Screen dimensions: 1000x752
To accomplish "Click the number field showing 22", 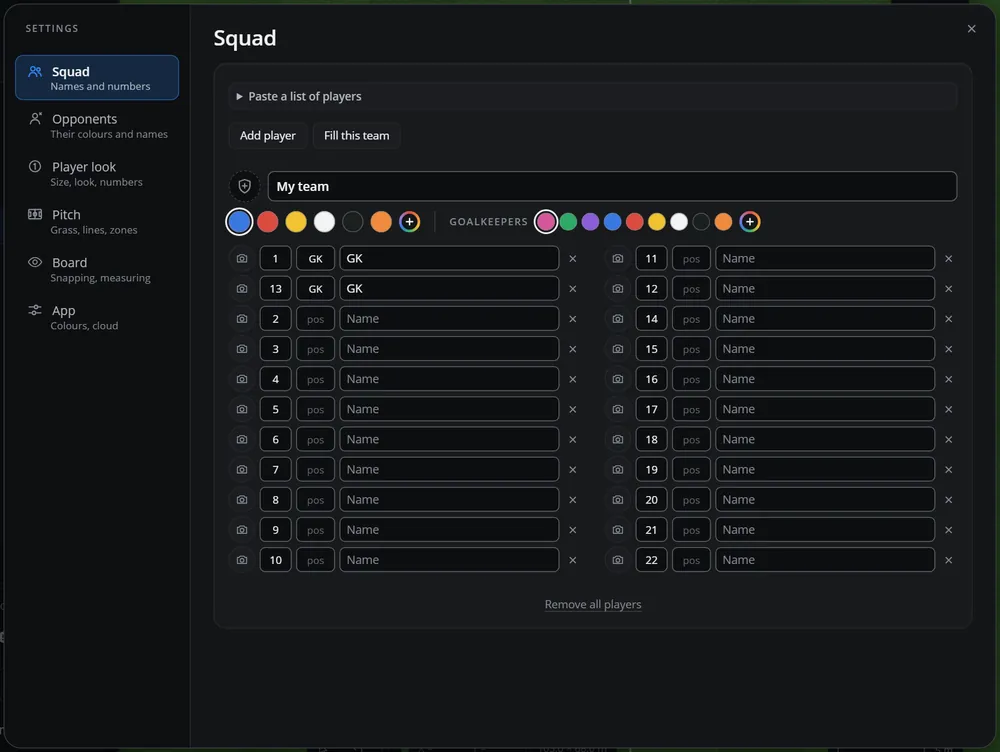I will 651,559.
